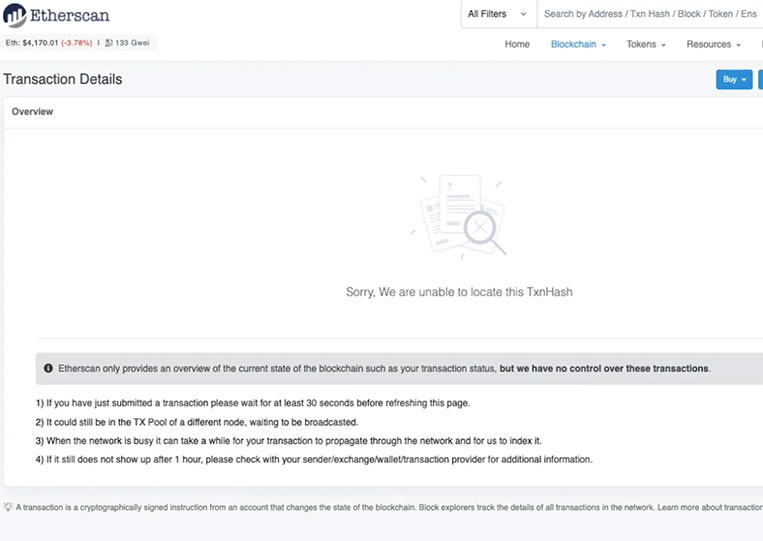Expand the Resources menu
The image size is (763, 541).
pyautogui.click(x=713, y=44)
